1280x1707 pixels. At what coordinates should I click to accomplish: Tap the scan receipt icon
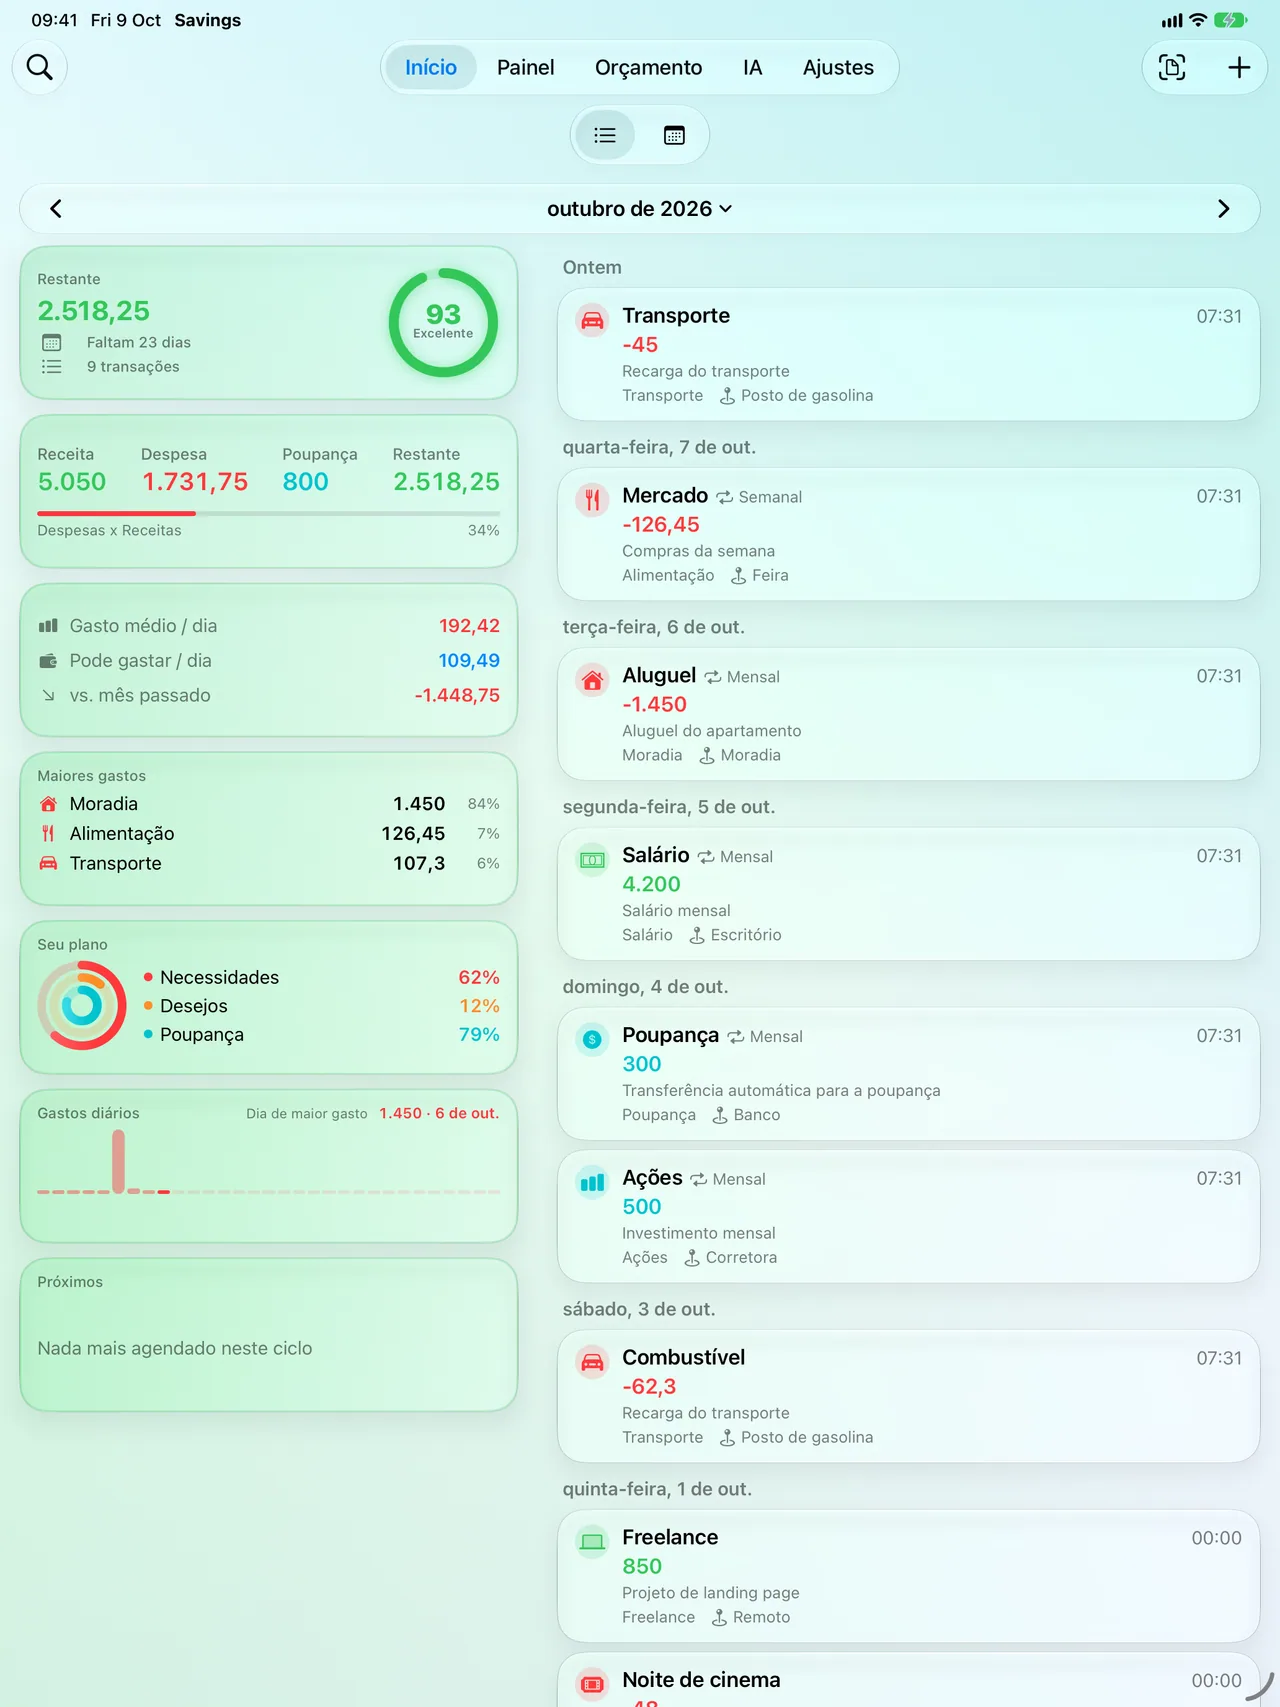coord(1172,67)
